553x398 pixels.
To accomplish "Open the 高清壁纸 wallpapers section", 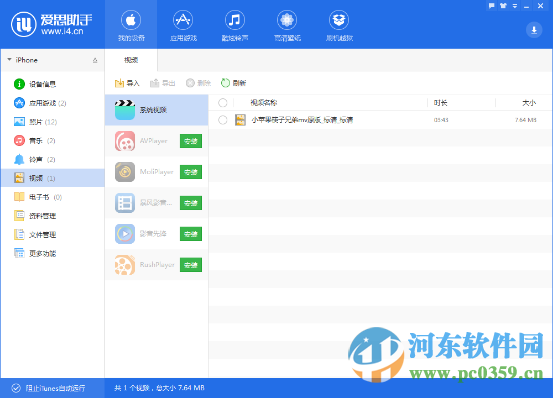I will 287,25.
